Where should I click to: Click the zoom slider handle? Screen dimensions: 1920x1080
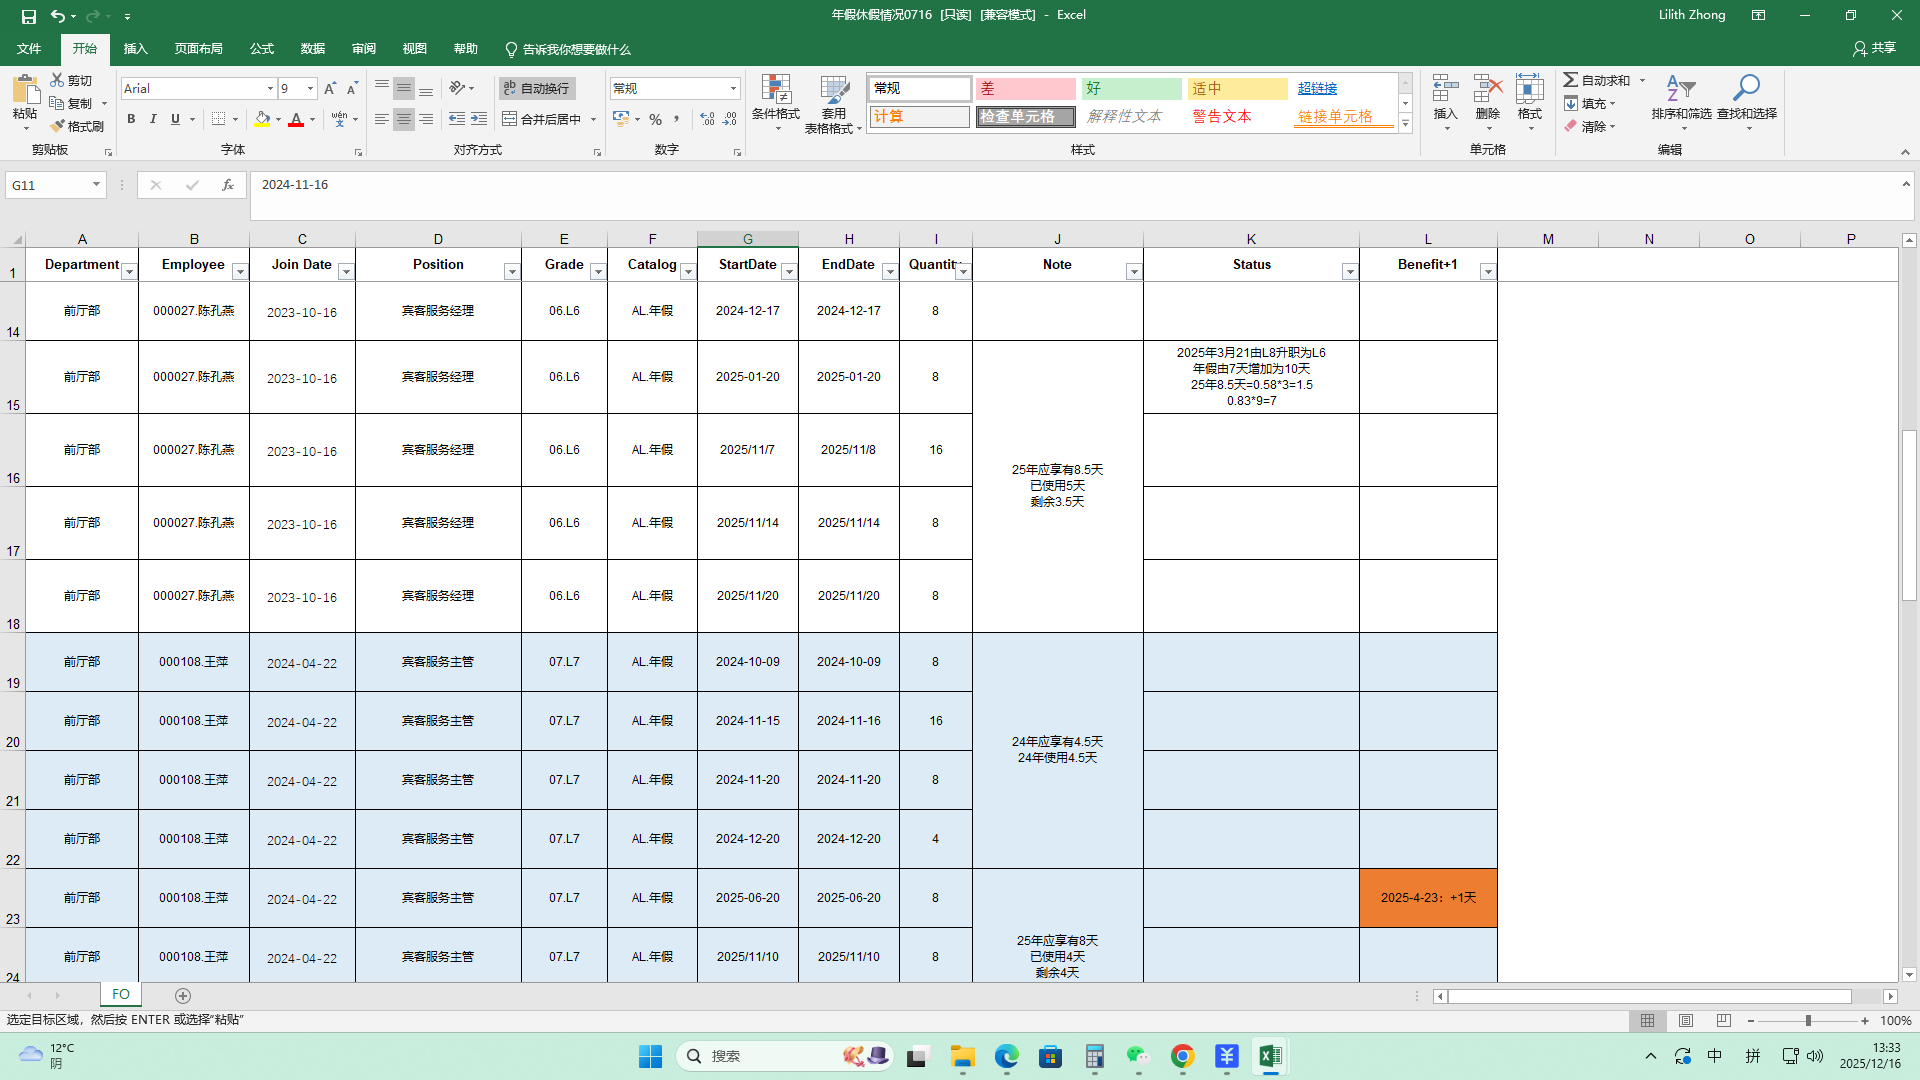pos(1808,1021)
